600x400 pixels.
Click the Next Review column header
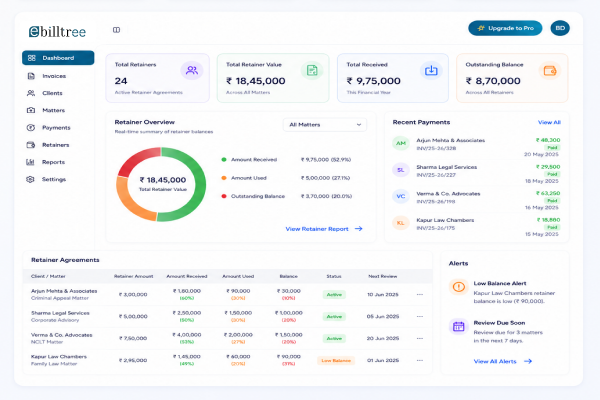coord(383,276)
